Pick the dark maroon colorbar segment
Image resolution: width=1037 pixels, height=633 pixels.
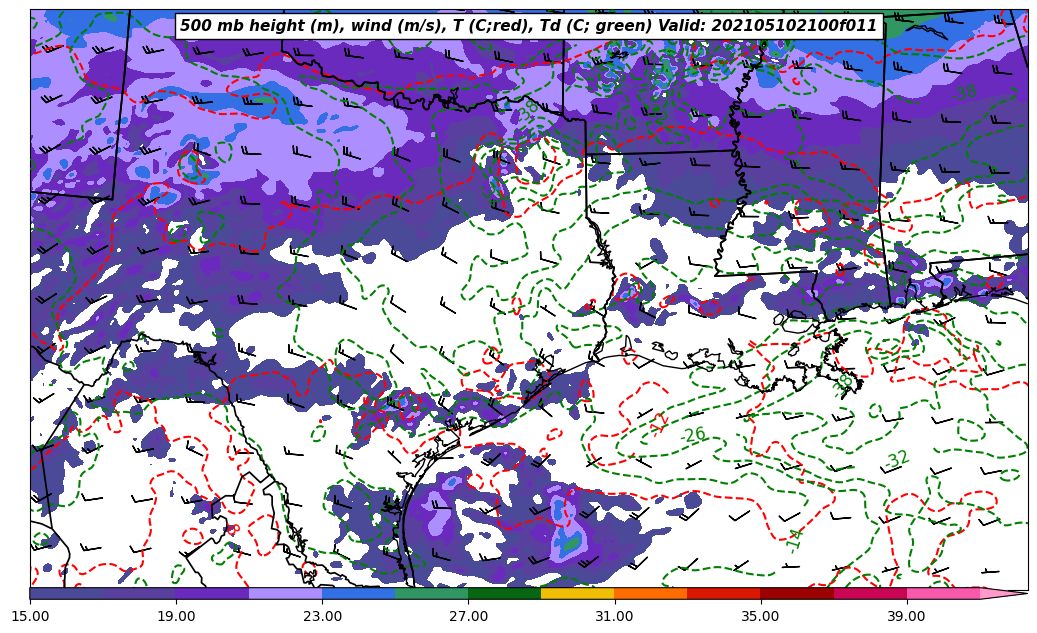[x=797, y=593]
